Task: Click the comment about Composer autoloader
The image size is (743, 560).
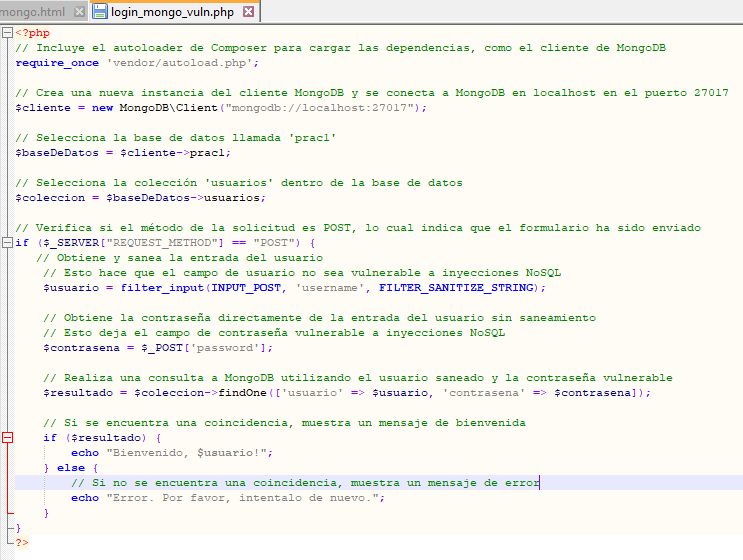Action: pos(341,48)
